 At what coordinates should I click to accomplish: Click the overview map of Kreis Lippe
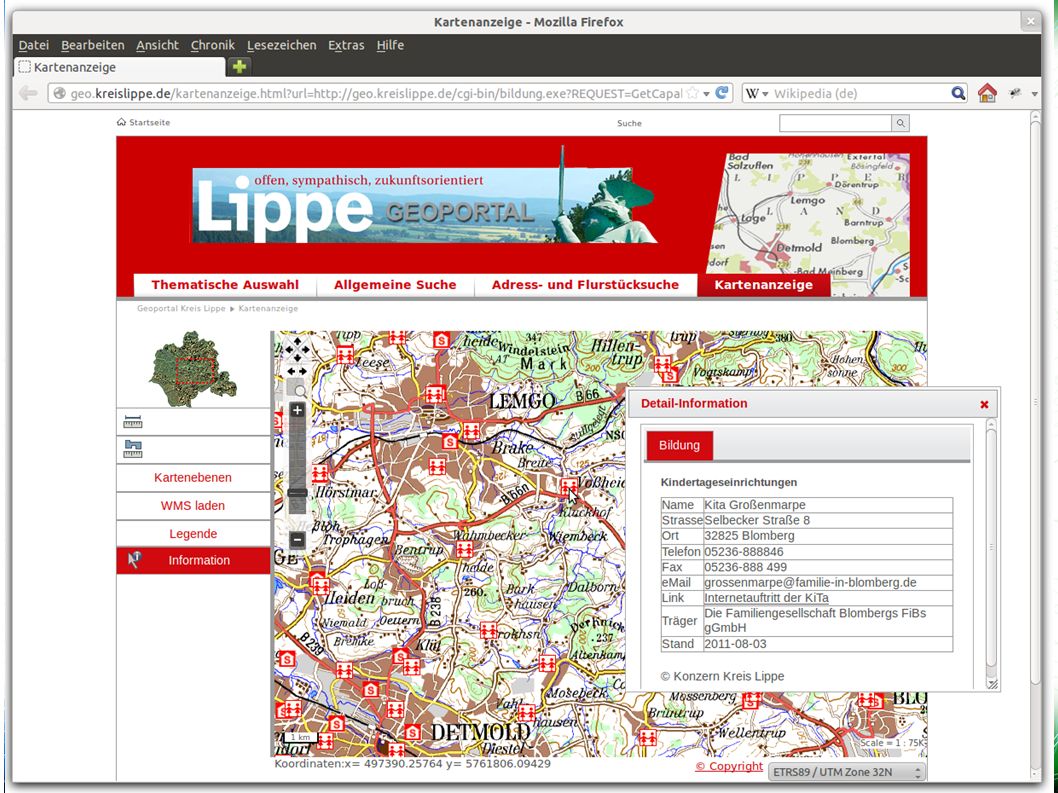(x=193, y=369)
